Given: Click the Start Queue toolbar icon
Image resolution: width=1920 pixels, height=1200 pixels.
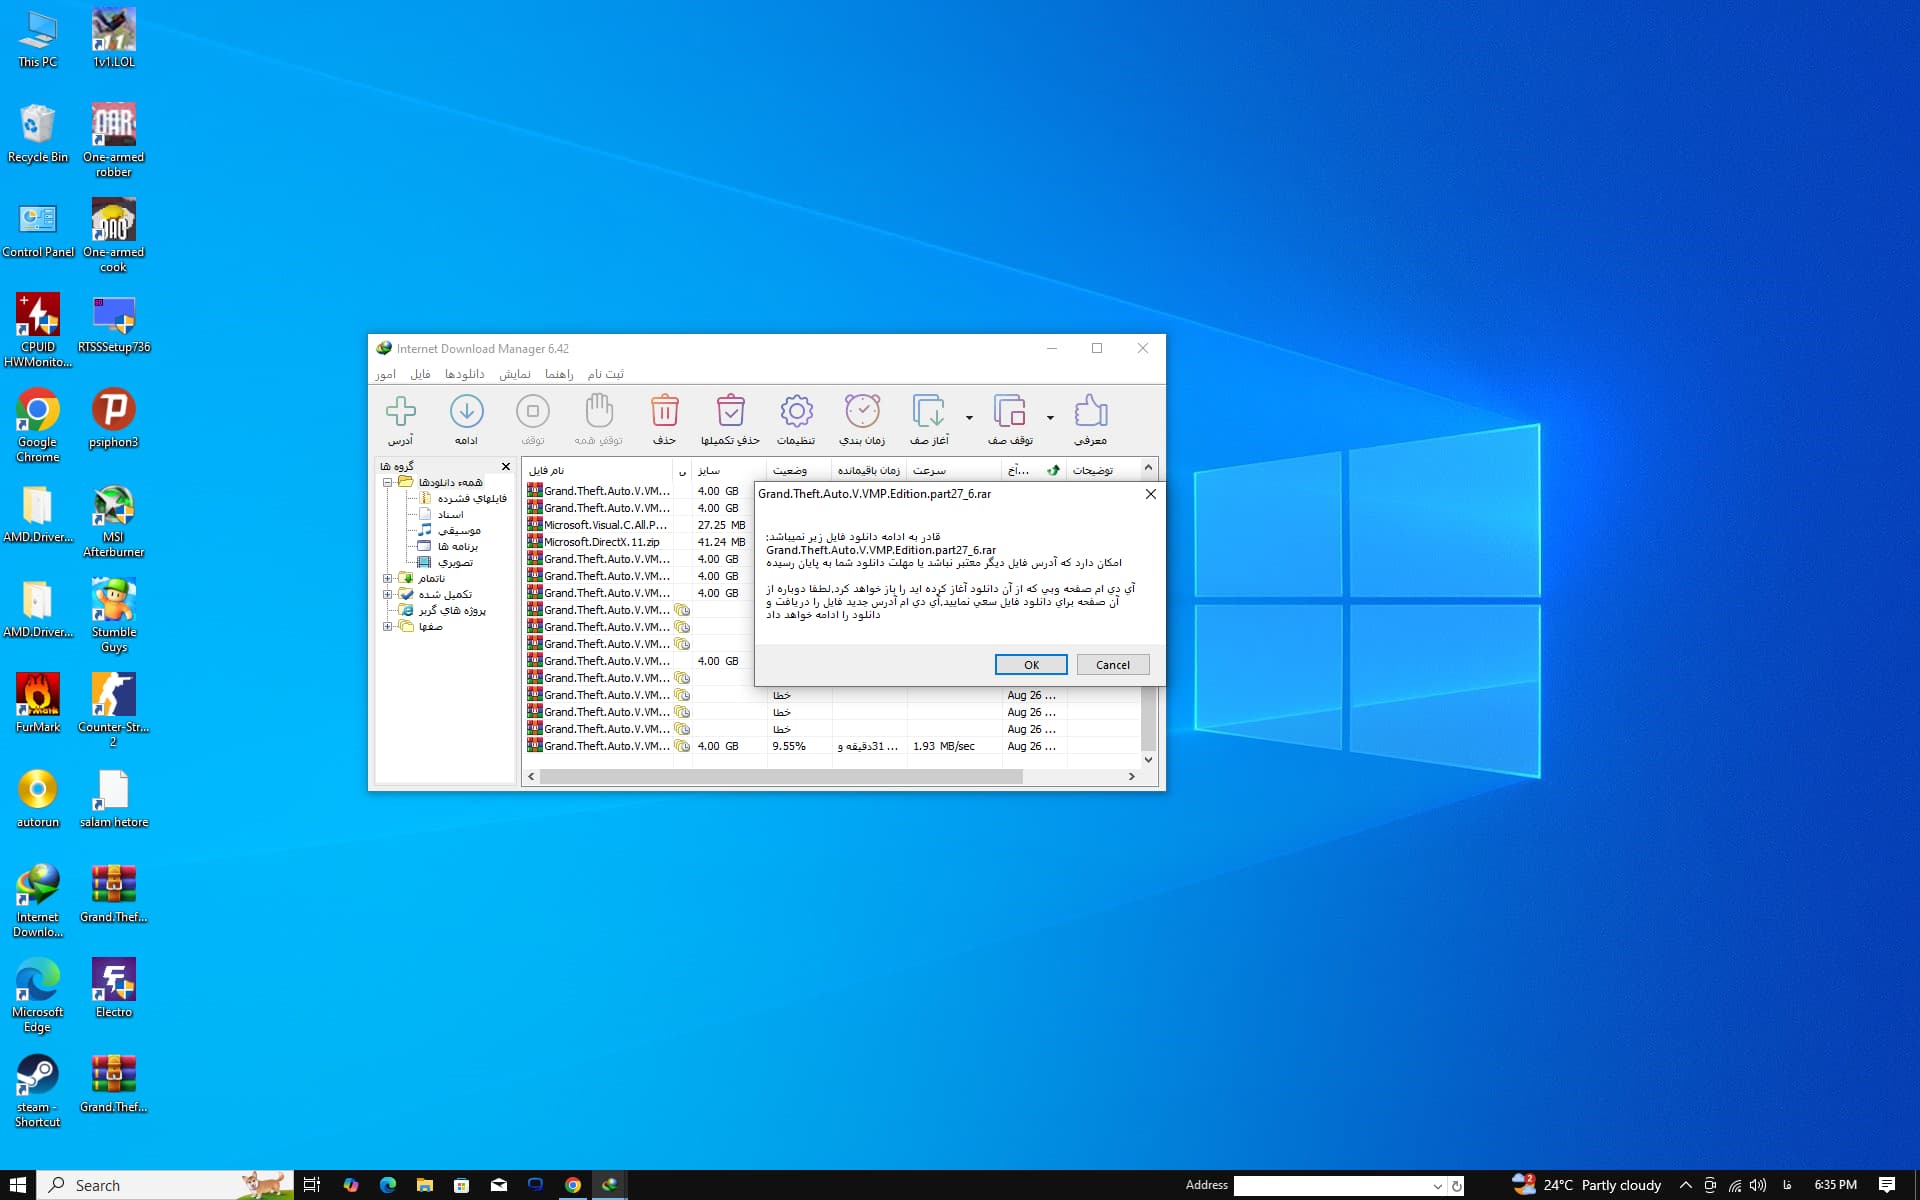Looking at the screenshot, I should [928, 412].
